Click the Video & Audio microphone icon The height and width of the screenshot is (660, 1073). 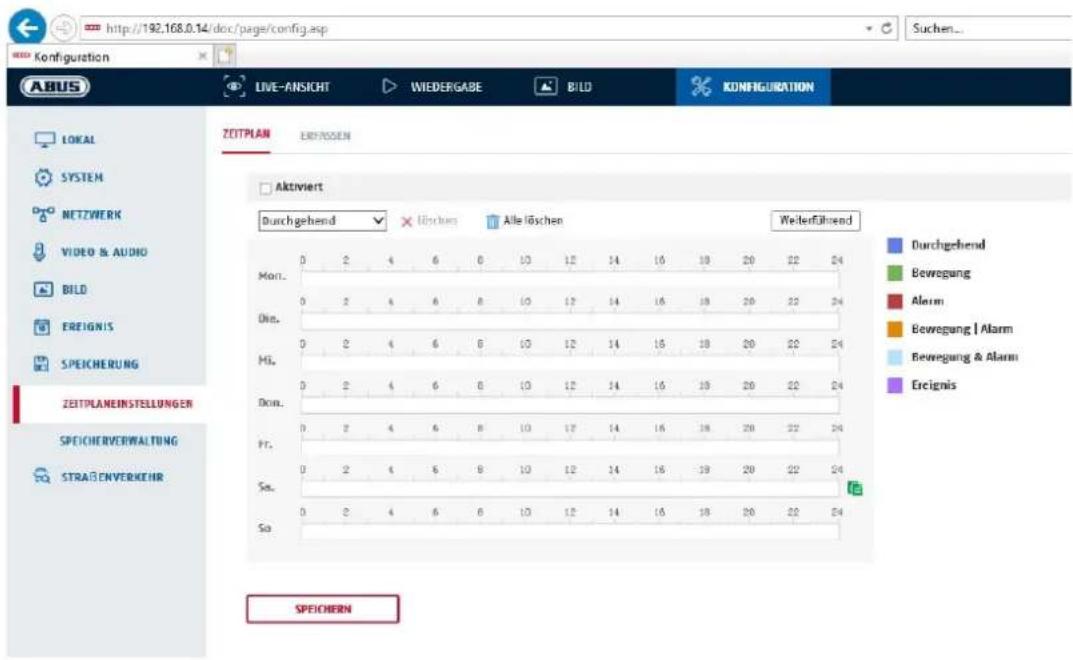(x=40, y=252)
